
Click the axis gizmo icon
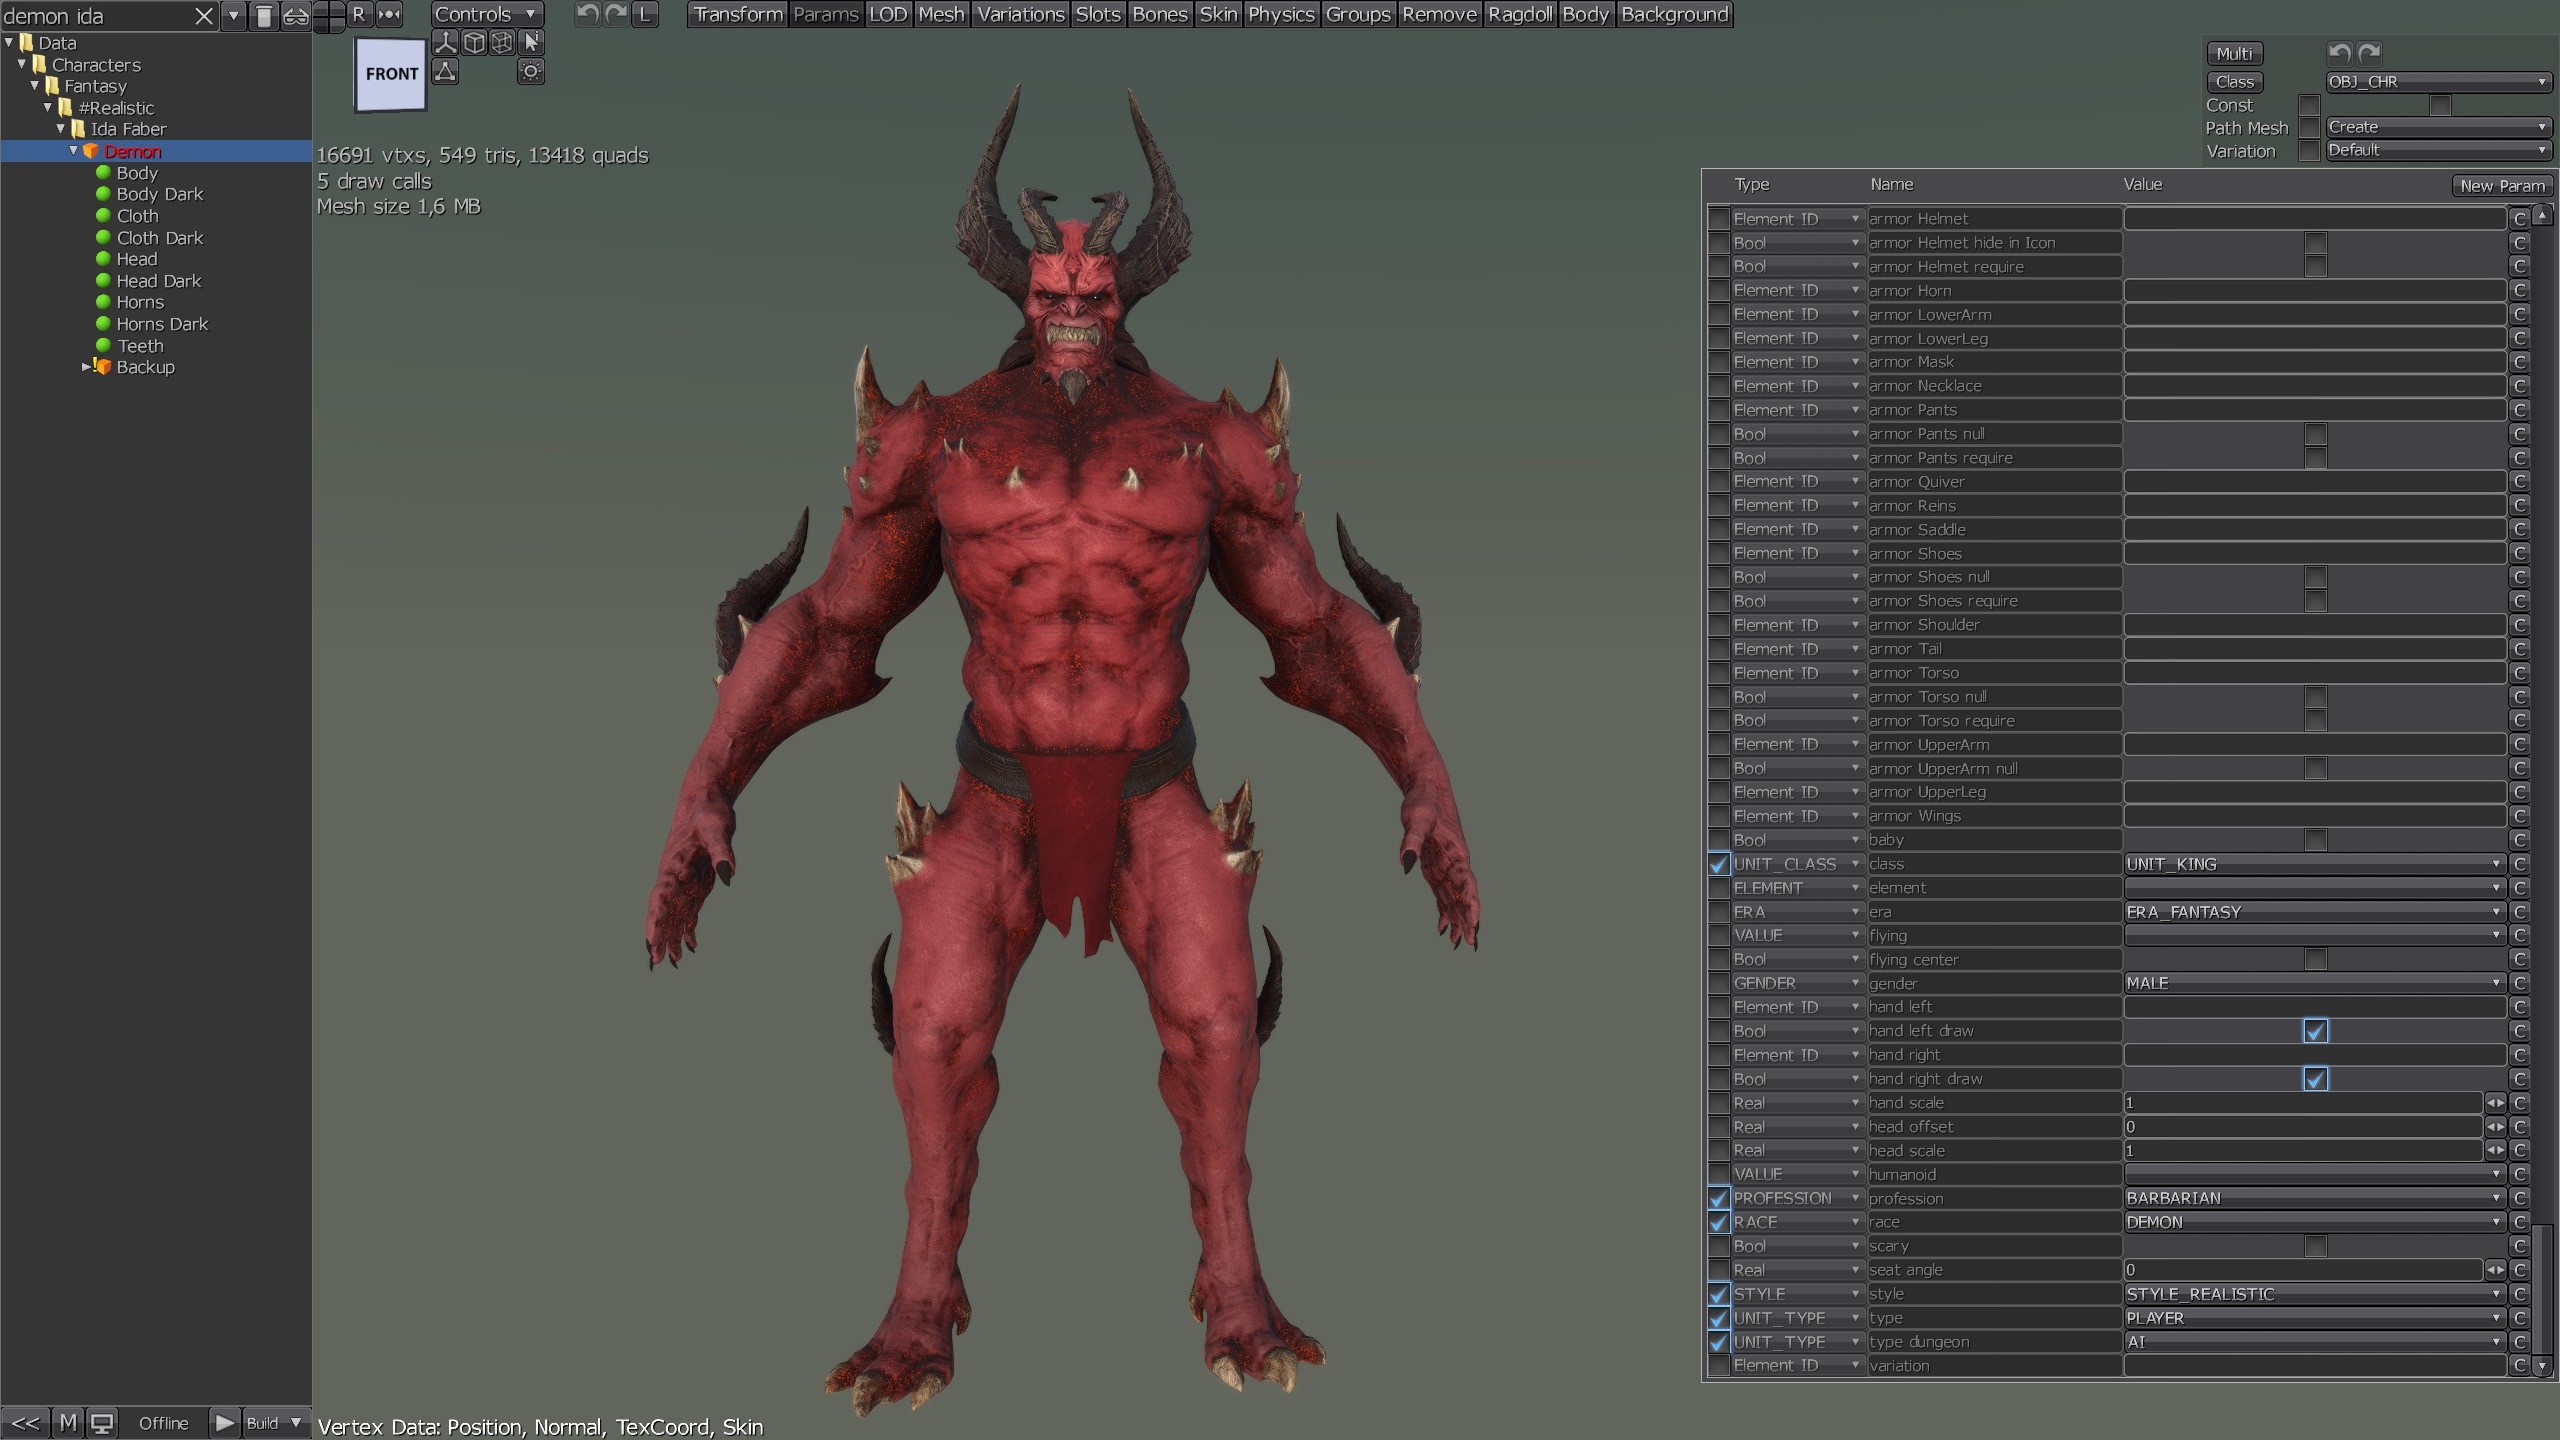click(445, 42)
